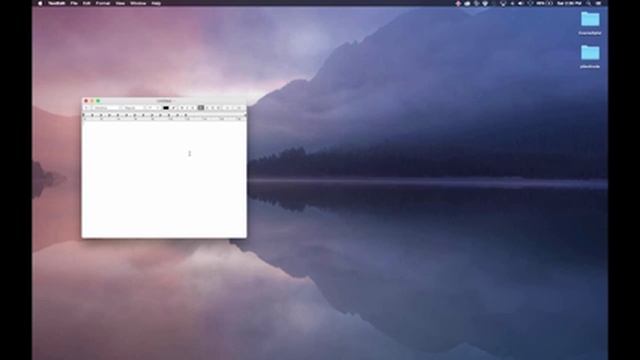The height and width of the screenshot is (360, 640).
Task: Open the volume status icon
Action: coord(520,3)
